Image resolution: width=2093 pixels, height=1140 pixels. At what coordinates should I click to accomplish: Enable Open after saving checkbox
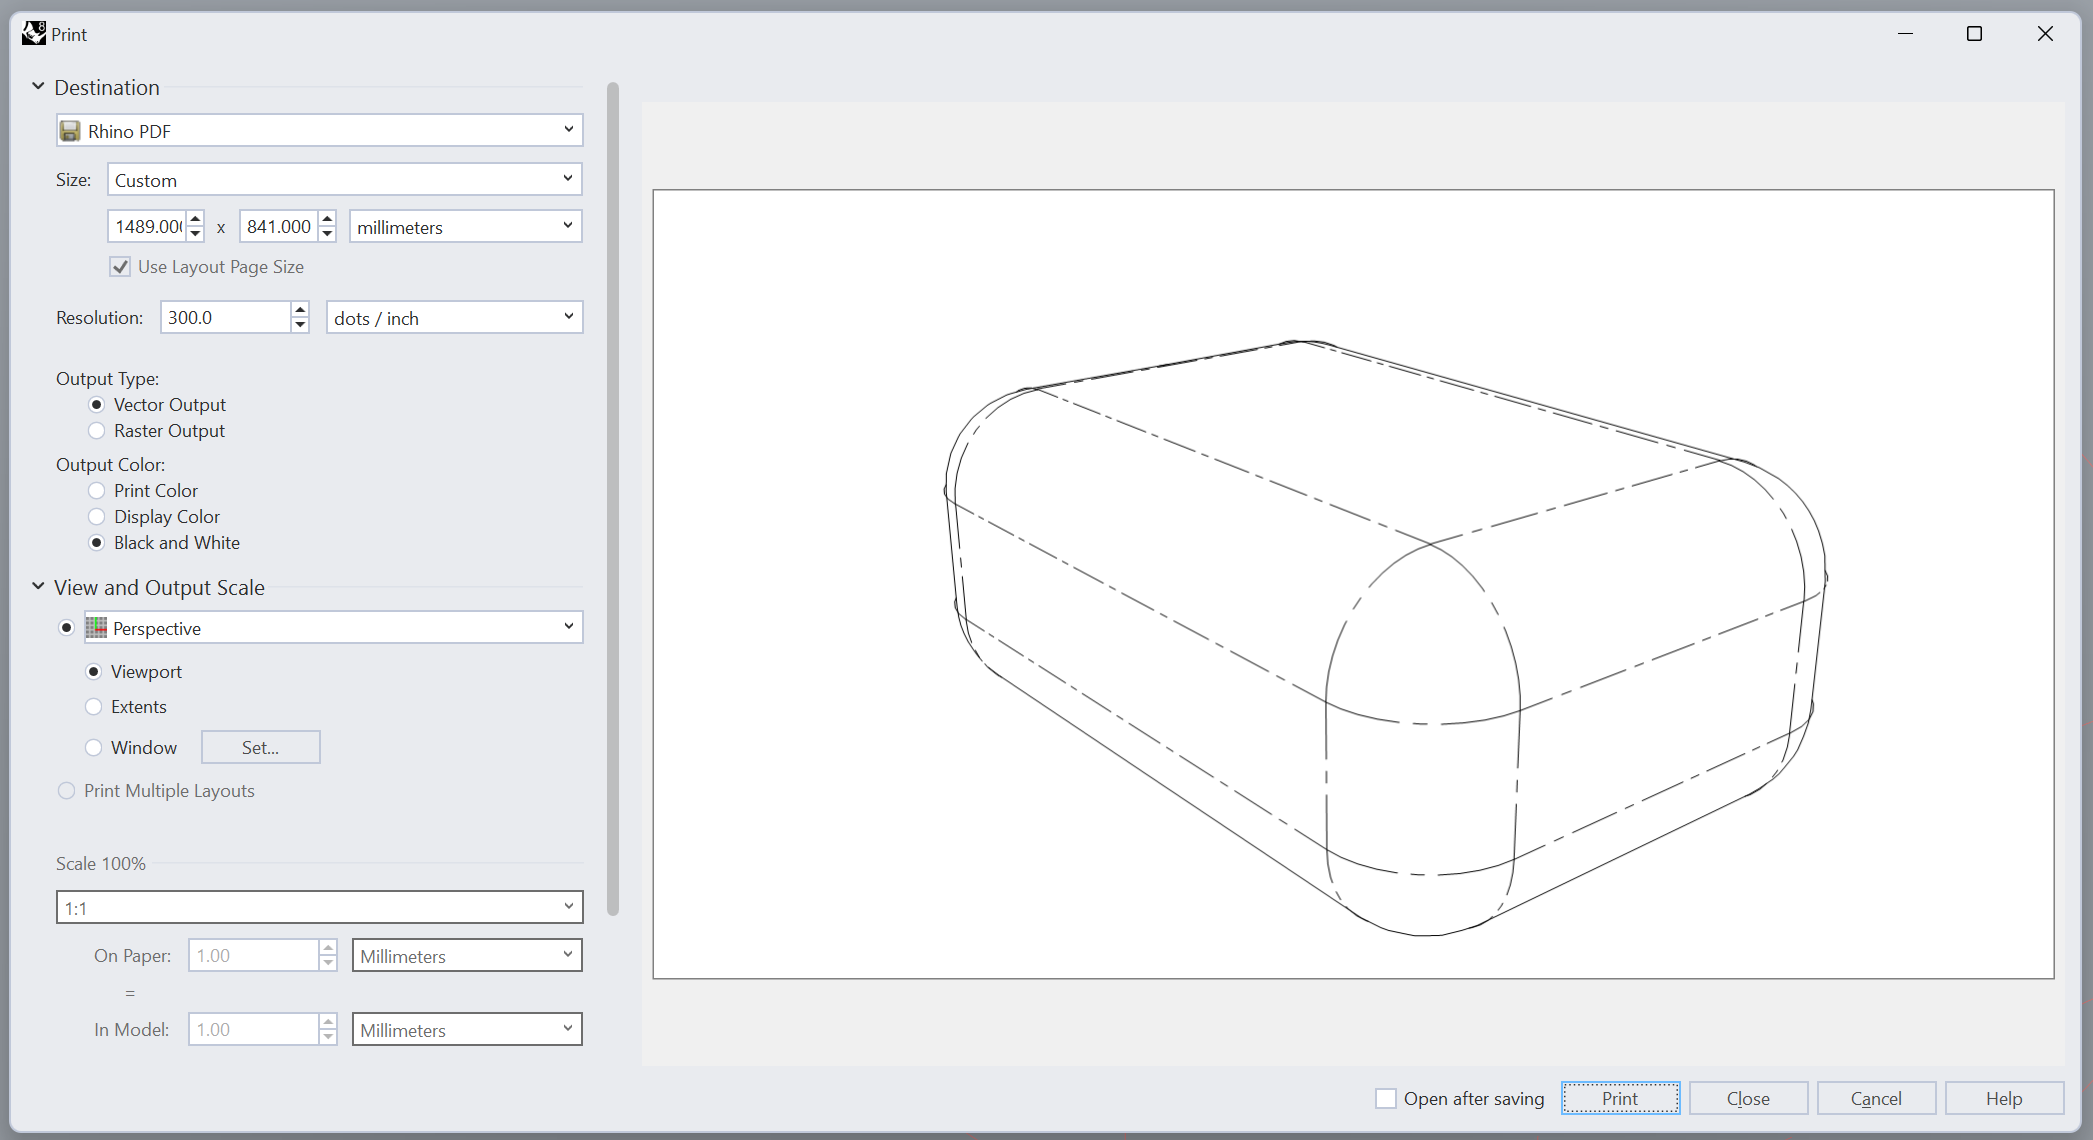coord(1385,1099)
